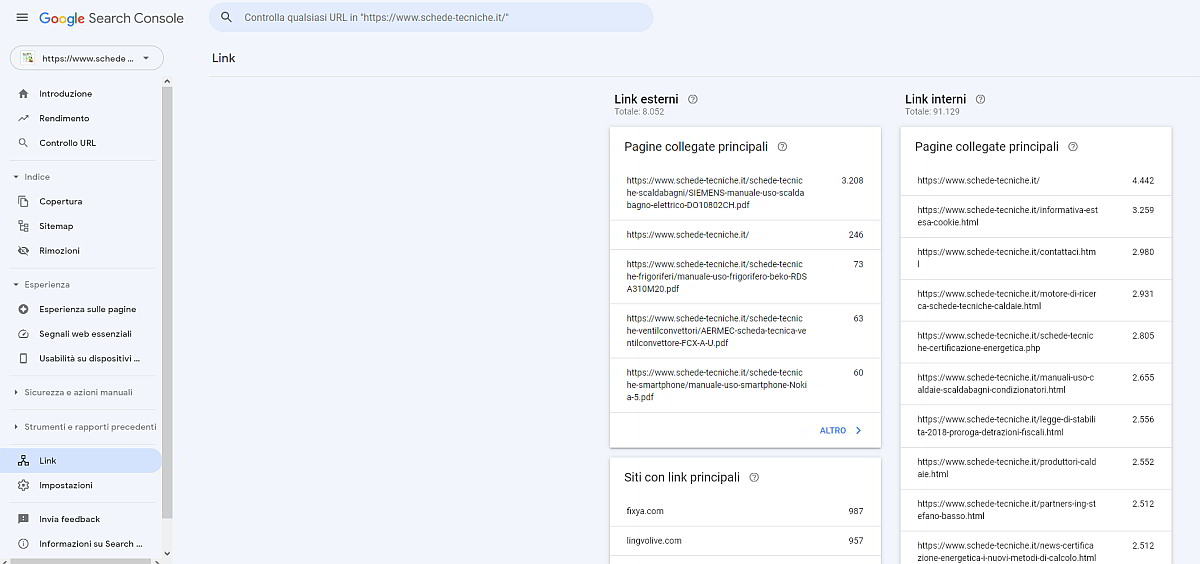Click the Rimozioni crossed-eye icon

(23, 251)
